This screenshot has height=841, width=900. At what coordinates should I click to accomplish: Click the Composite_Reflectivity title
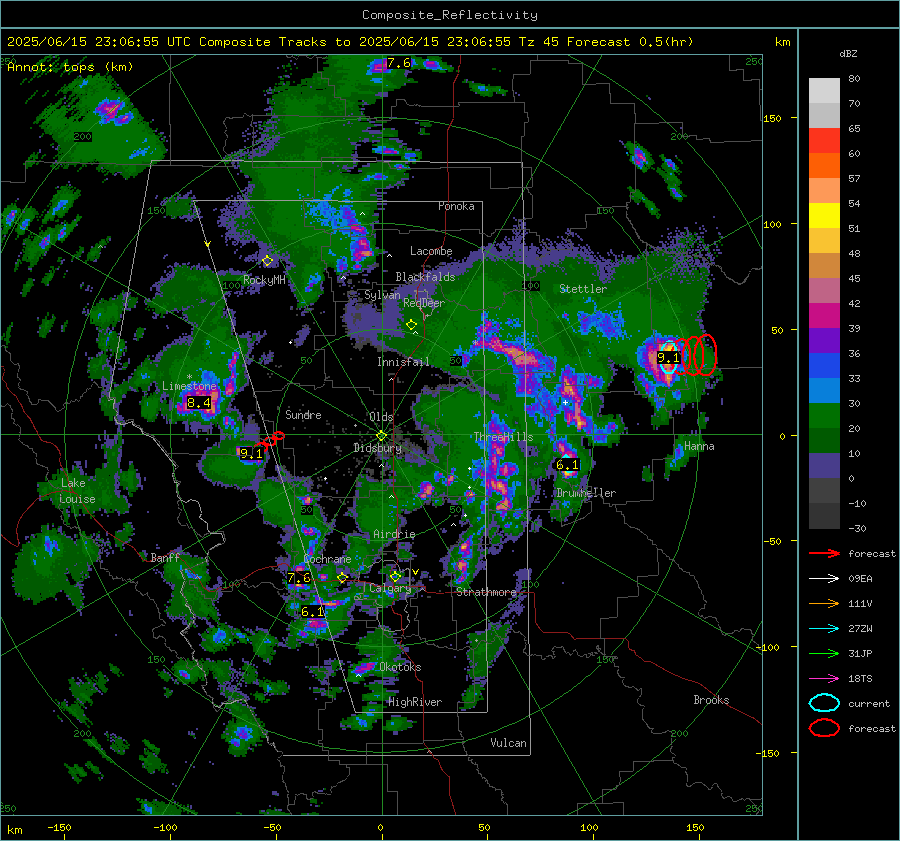click(449, 15)
